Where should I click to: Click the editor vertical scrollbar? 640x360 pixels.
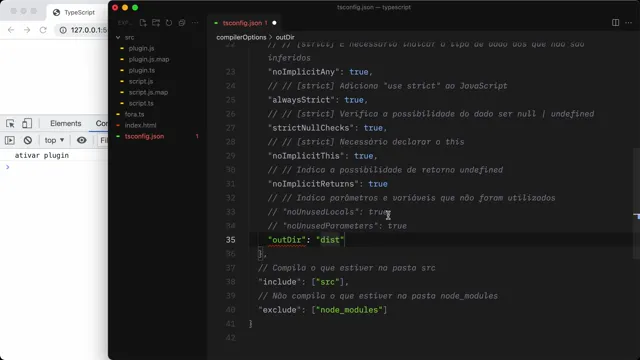click(x=636, y=203)
